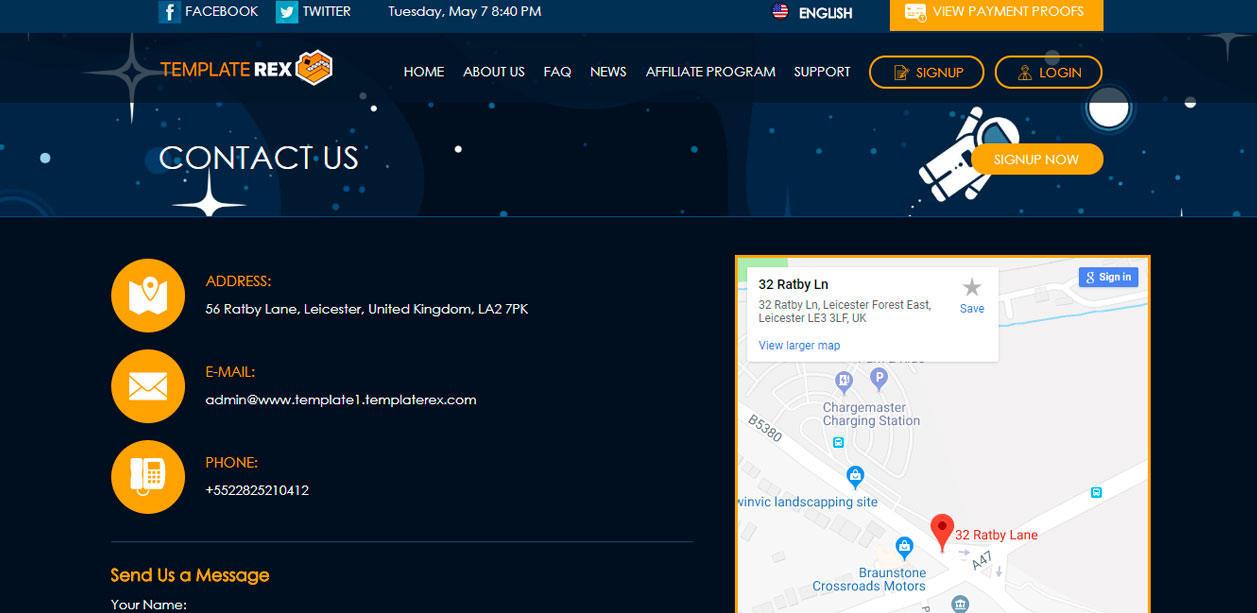The width and height of the screenshot is (1257, 613).
Task: Click the 32 Ratby Lane pin label
Action: tap(997, 535)
